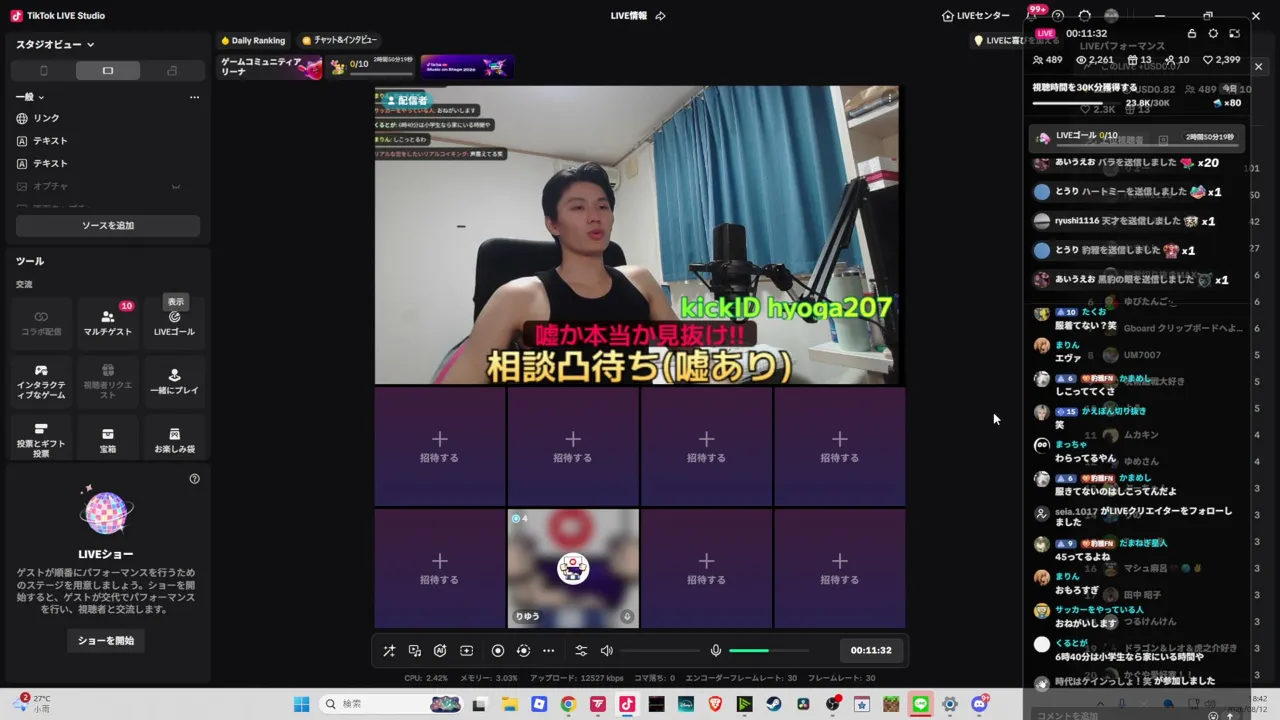Viewport: 1280px width, 720px height.
Task: Click the LIVEに喜びを加える tip
Action: tap(1016, 41)
